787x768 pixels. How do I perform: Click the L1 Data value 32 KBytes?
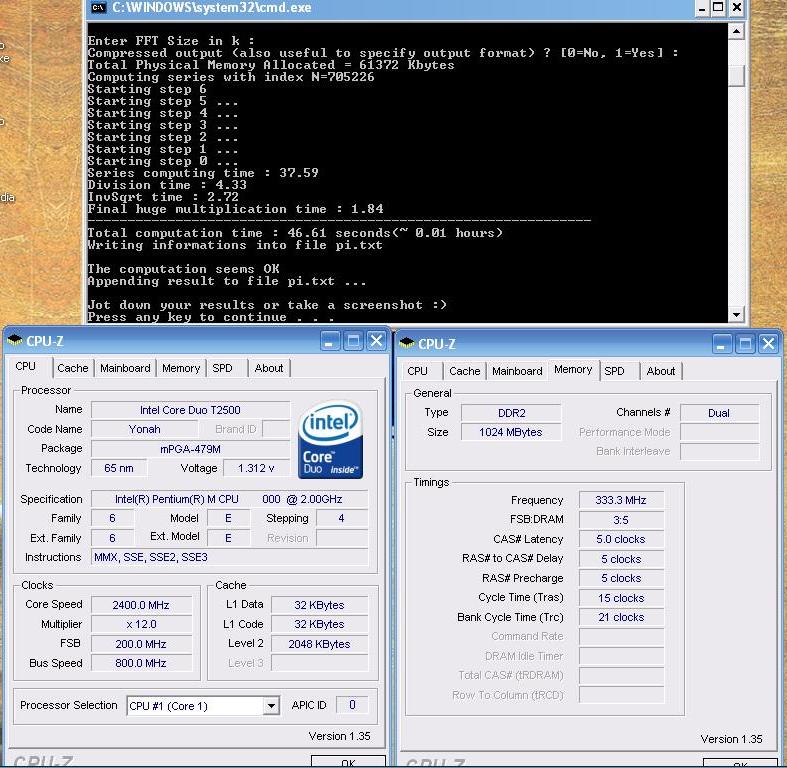[x=319, y=605]
